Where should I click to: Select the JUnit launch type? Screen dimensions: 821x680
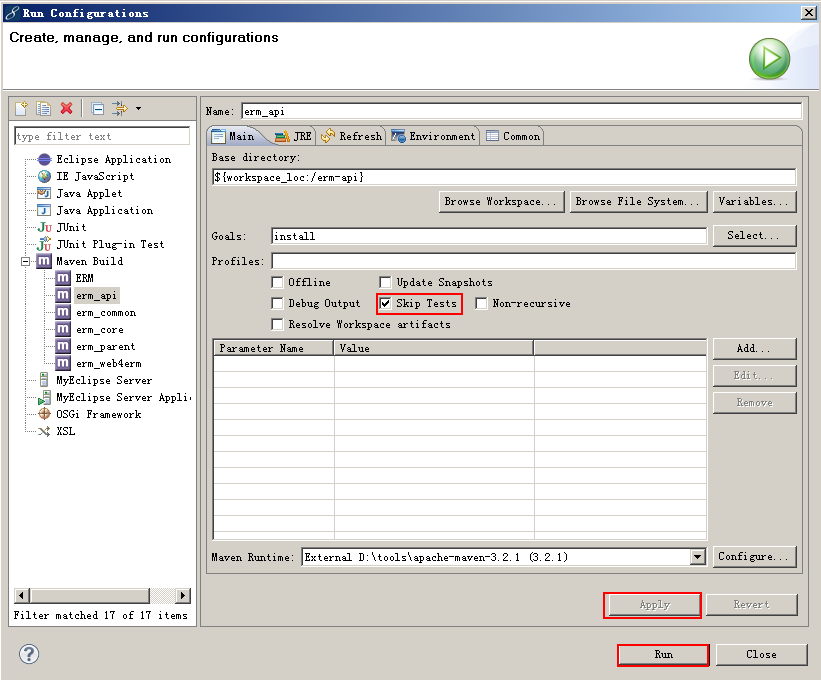pos(71,227)
